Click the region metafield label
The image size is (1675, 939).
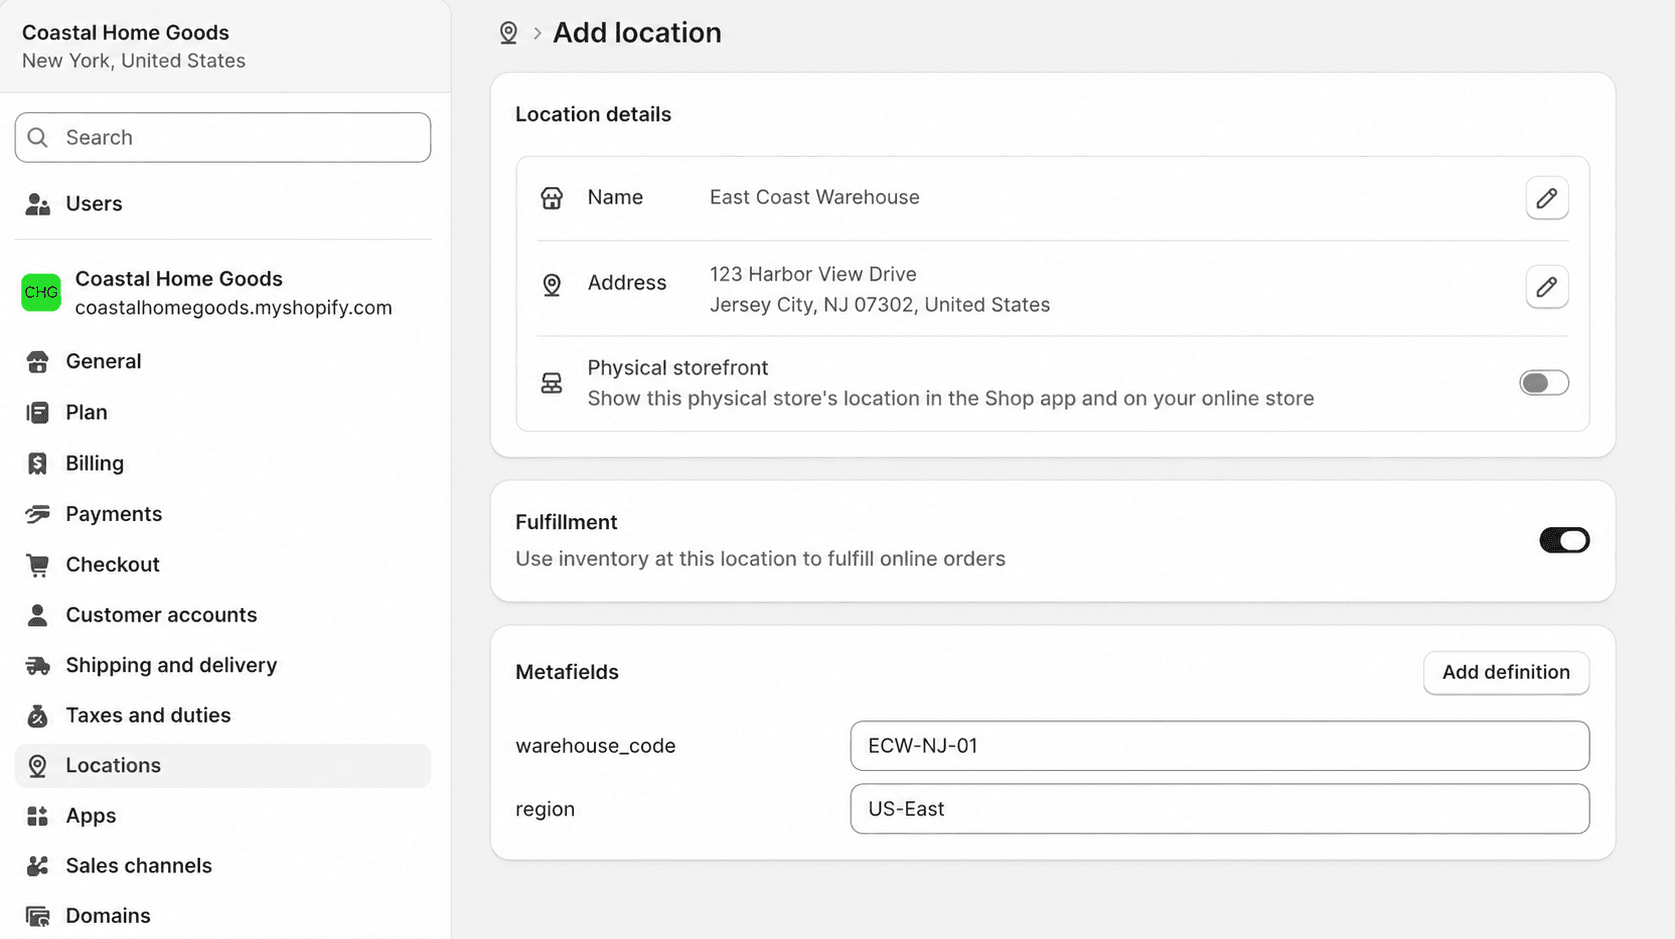tap(545, 809)
